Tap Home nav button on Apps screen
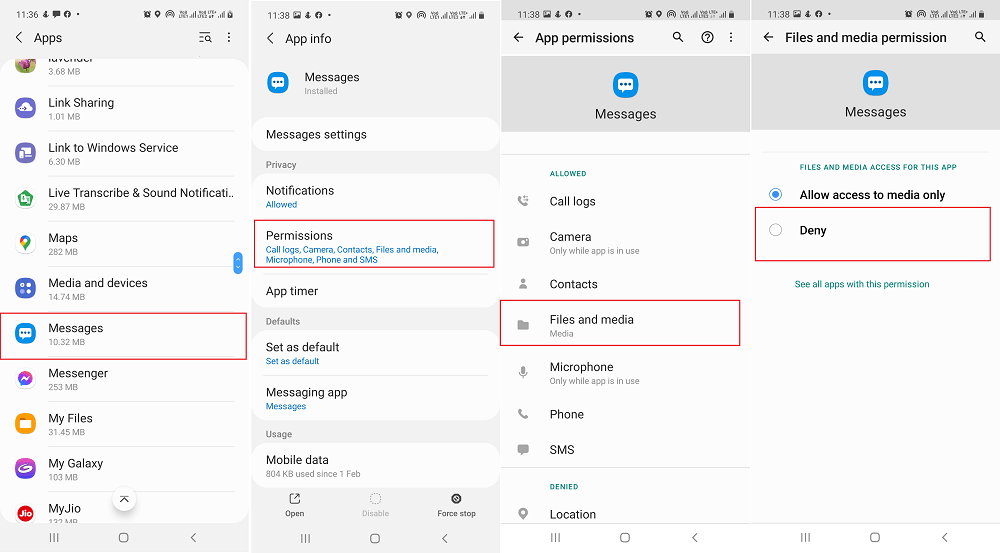 pos(124,538)
